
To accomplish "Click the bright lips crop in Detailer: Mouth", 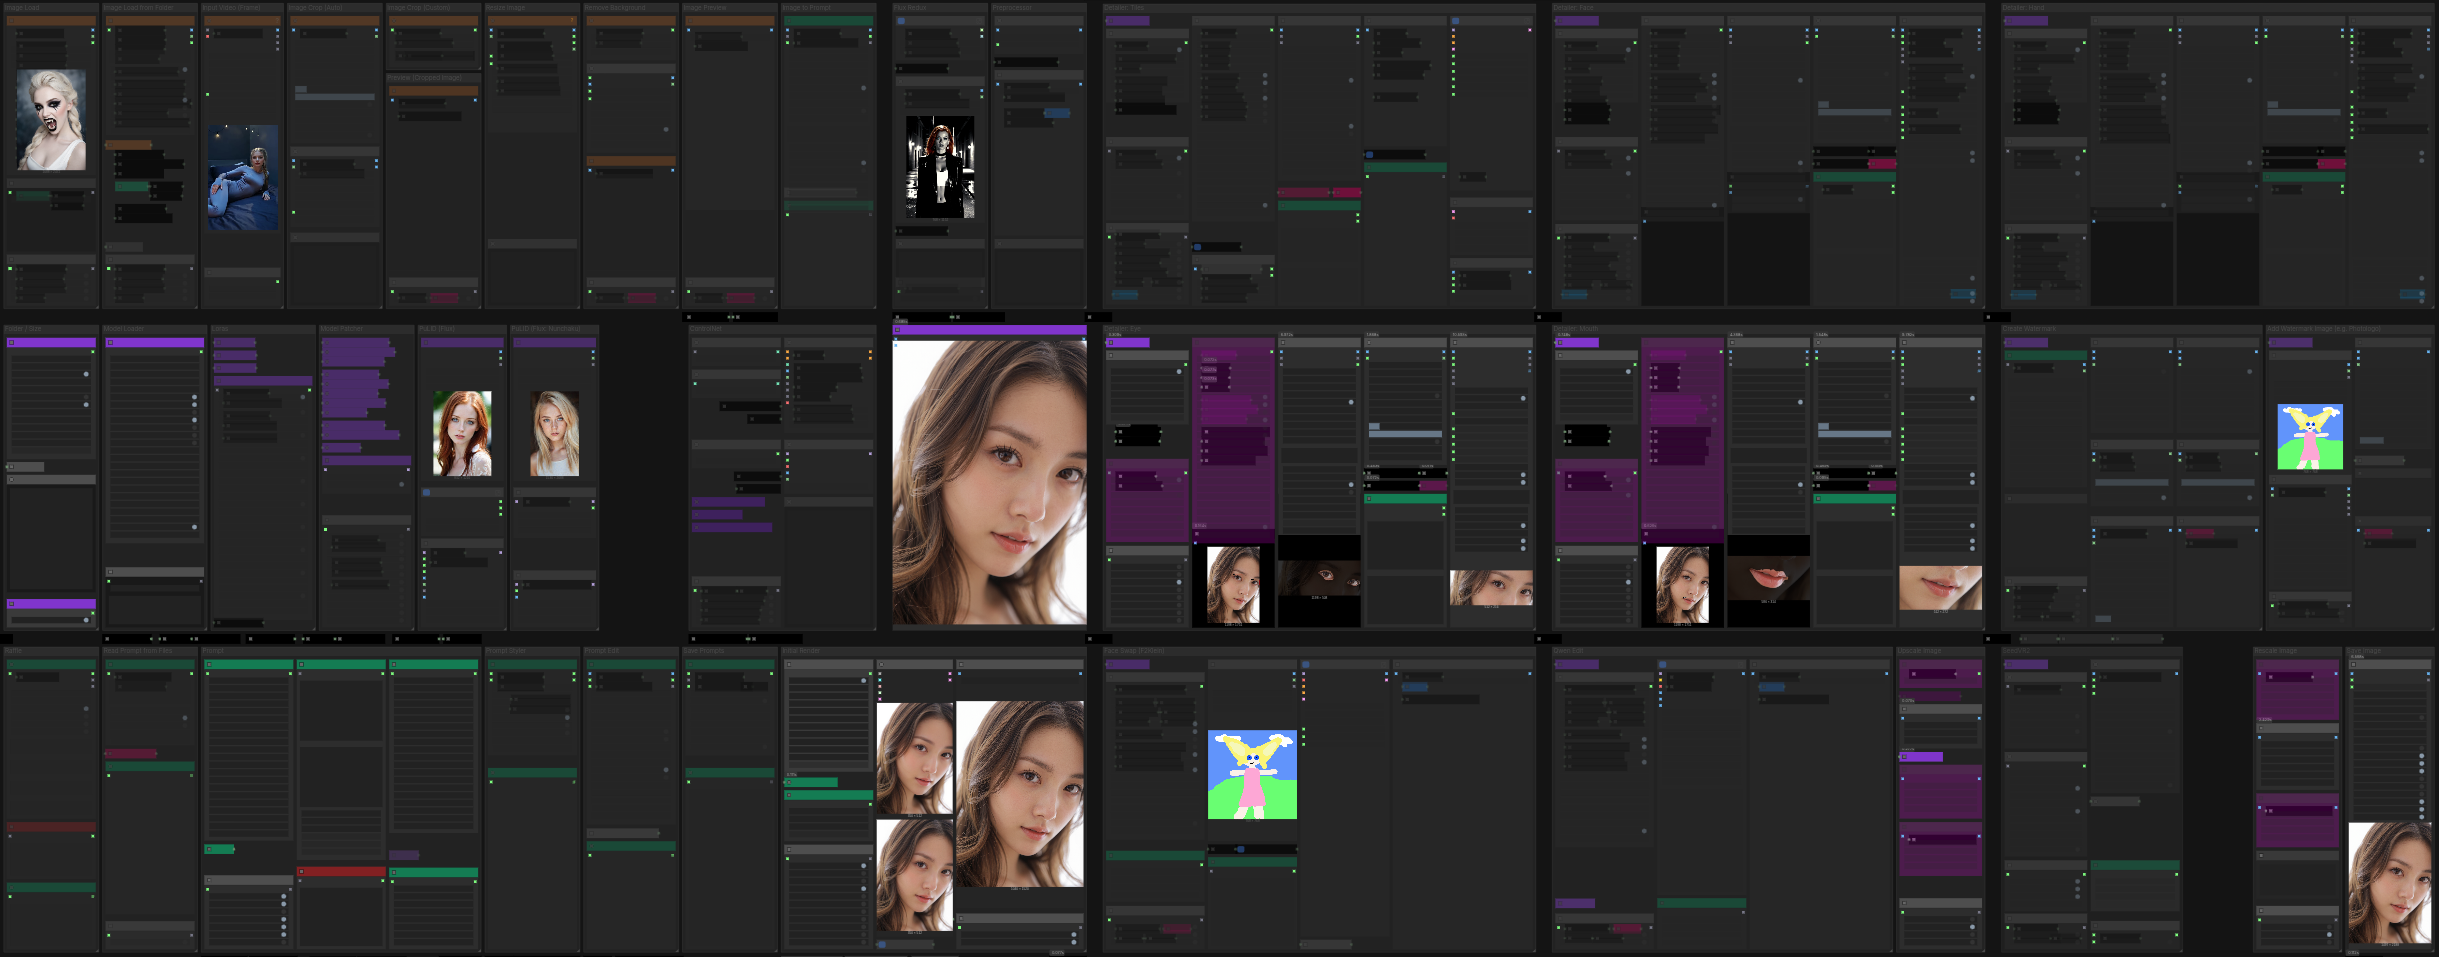I will coord(1940,588).
